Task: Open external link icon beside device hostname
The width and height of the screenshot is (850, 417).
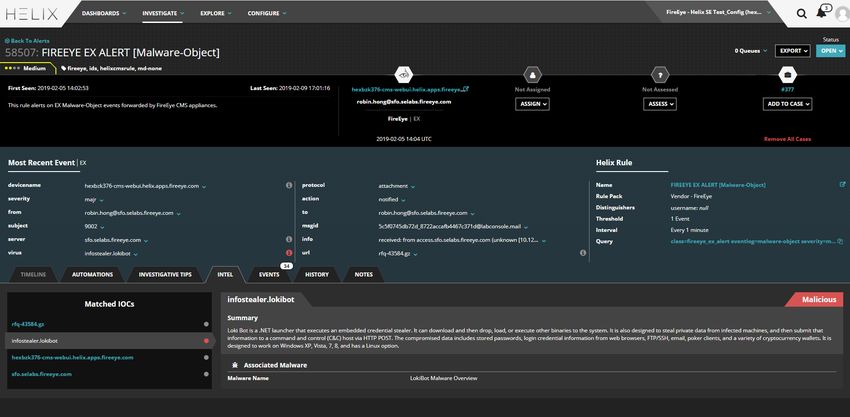Action: [466, 89]
